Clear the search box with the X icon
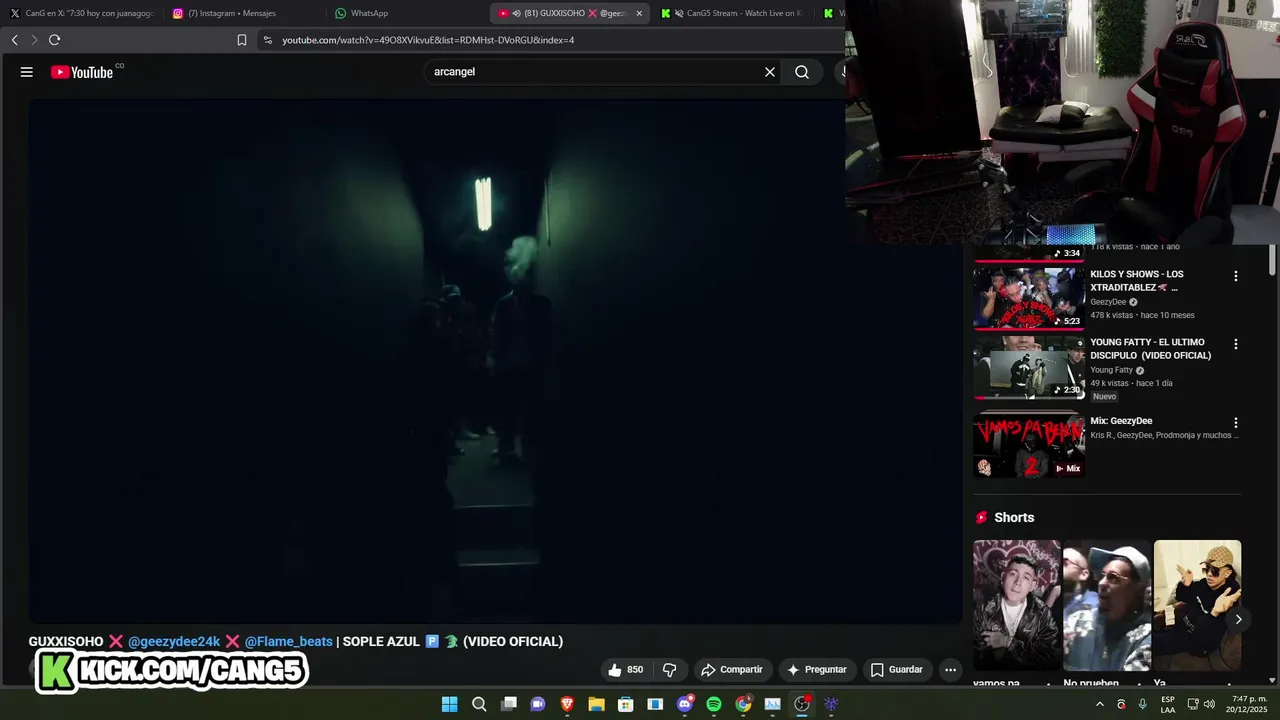1280x720 pixels. coord(770,72)
